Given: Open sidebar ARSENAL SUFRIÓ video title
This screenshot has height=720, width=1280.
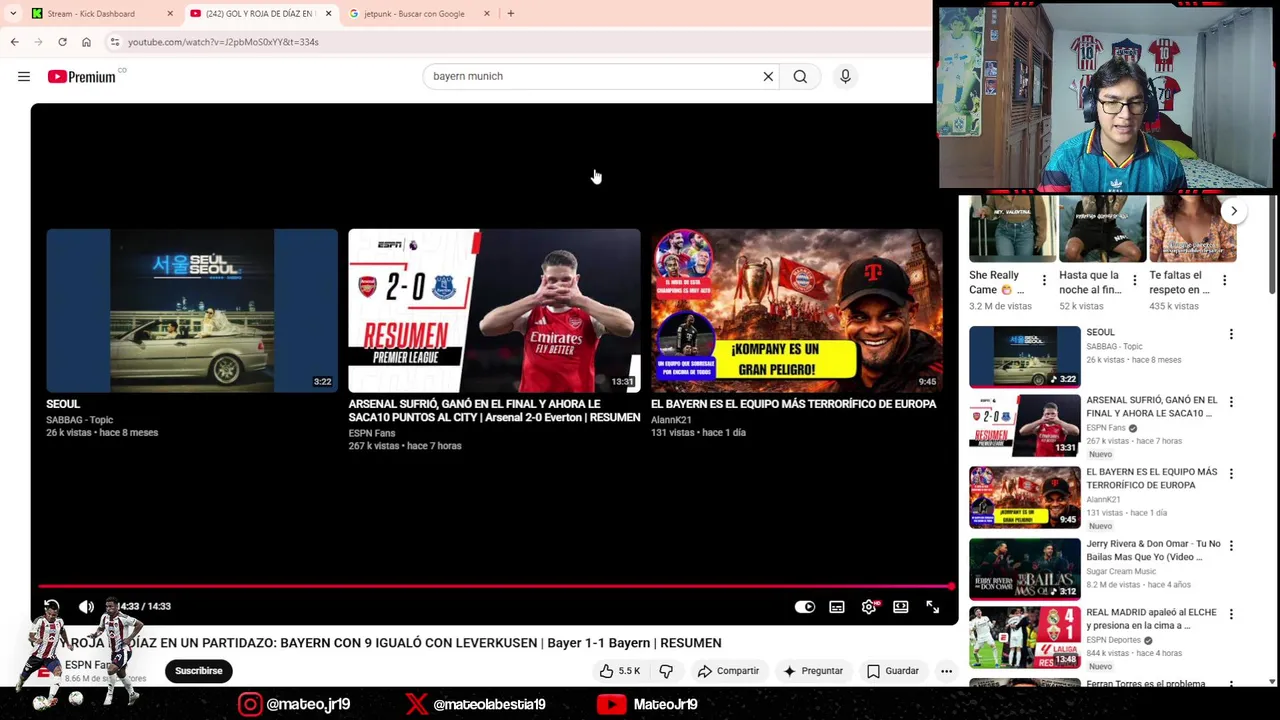Looking at the screenshot, I should (1151, 406).
